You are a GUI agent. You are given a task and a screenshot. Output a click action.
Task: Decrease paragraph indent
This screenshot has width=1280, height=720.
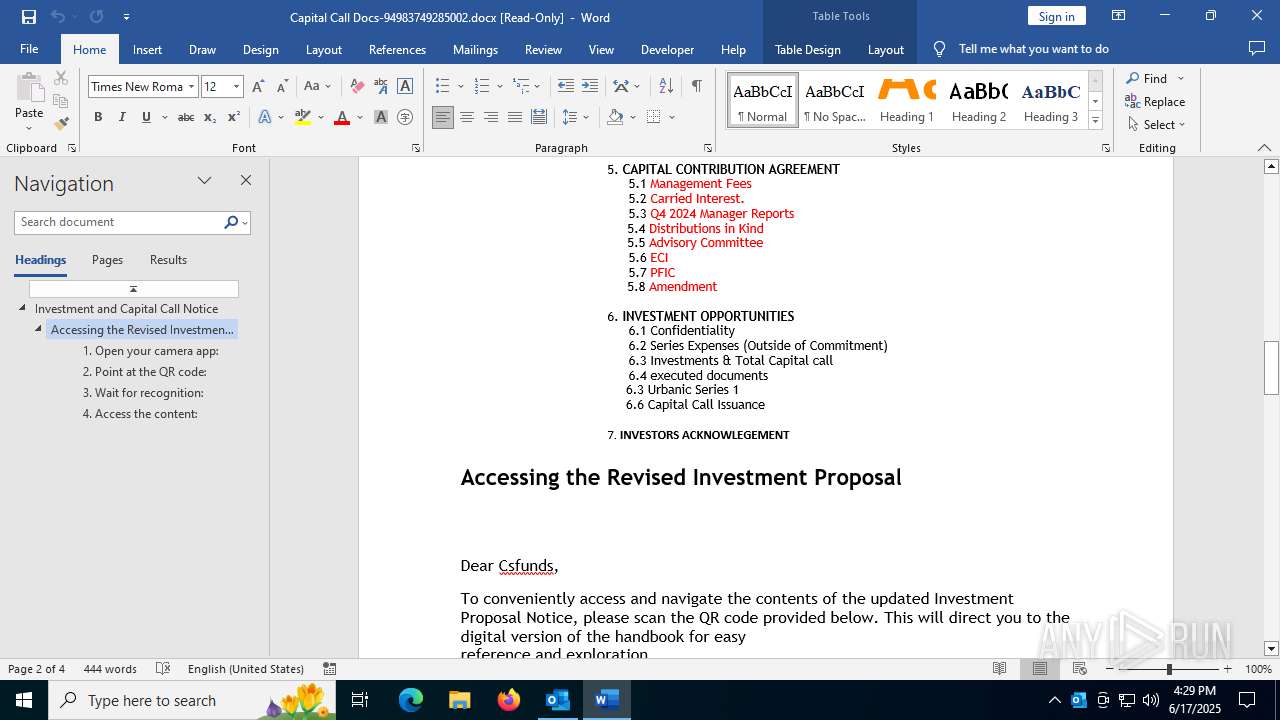click(x=566, y=87)
